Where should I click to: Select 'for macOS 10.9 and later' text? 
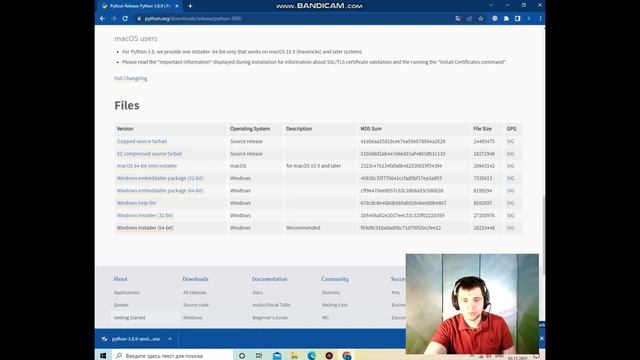tap(313, 166)
